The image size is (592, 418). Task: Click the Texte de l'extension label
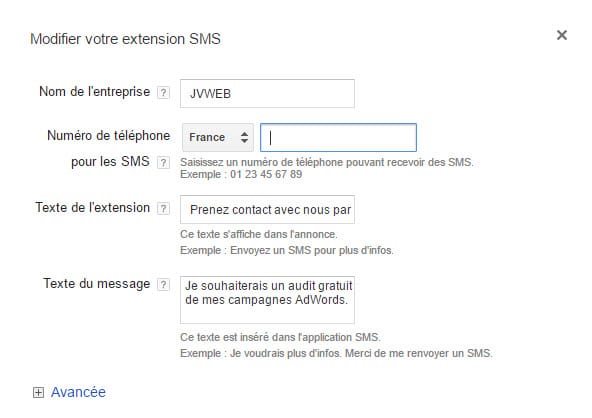92,208
